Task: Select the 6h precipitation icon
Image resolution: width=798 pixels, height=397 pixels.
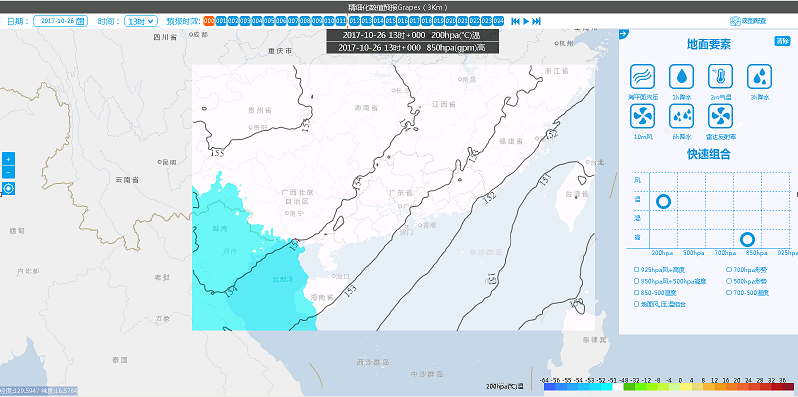Action: (681, 116)
